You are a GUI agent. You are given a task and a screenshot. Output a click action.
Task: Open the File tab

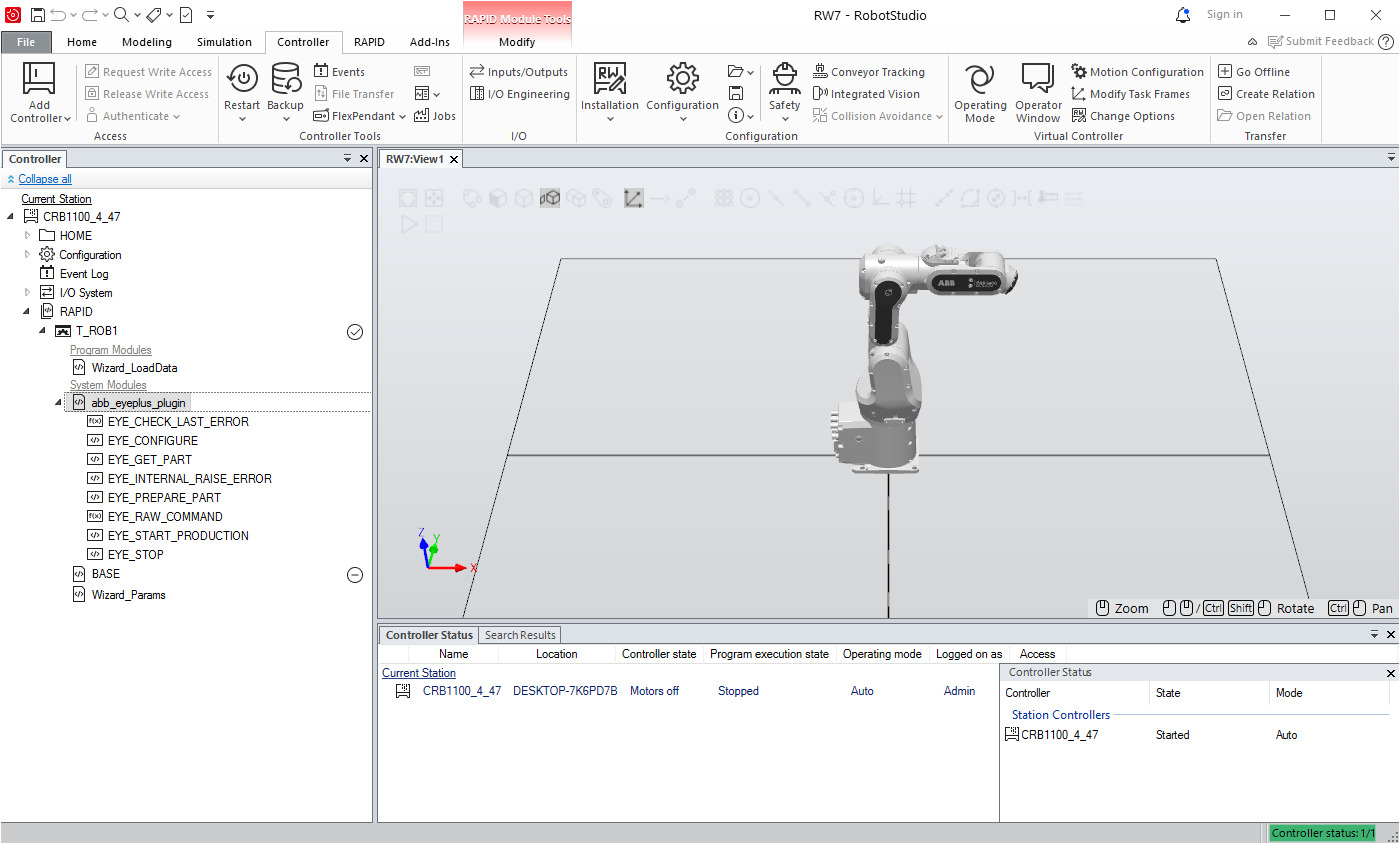tap(26, 42)
